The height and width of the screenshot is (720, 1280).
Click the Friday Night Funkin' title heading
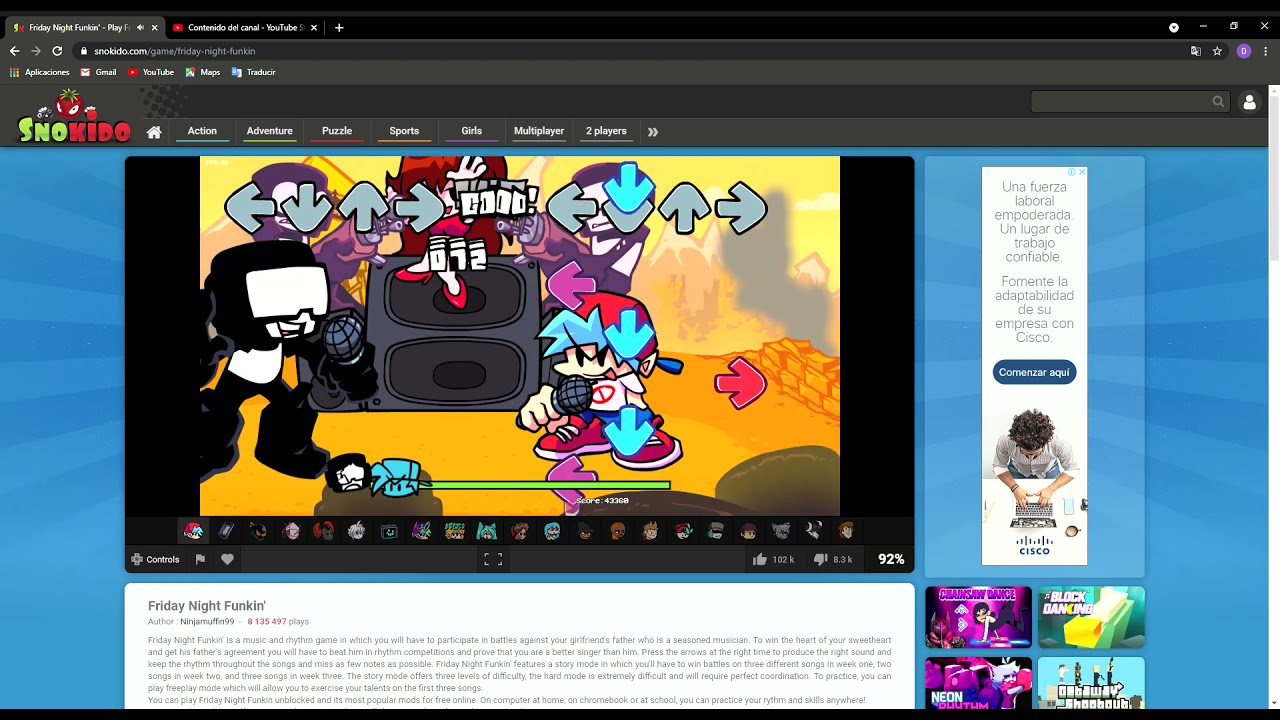[x=207, y=606]
